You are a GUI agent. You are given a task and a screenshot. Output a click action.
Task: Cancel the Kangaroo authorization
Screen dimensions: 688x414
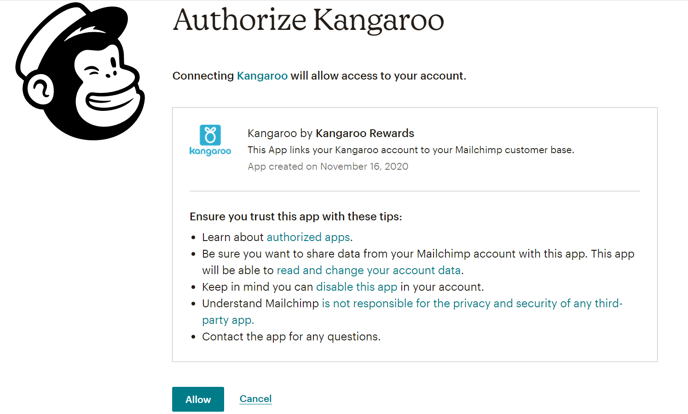[x=255, y=399]
